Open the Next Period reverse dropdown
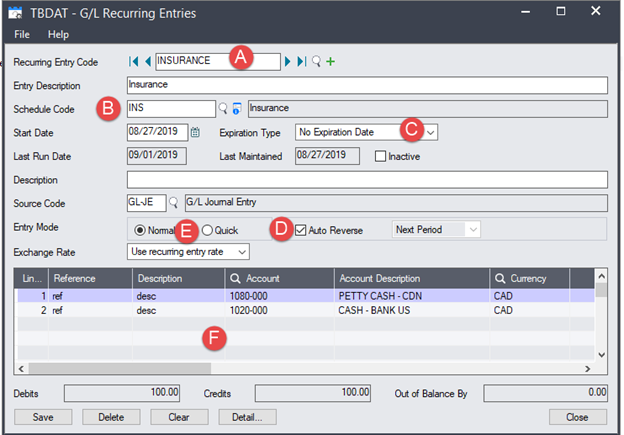This screenshot has height=435, width=624. pyautogui.click(x=473, y=230)
